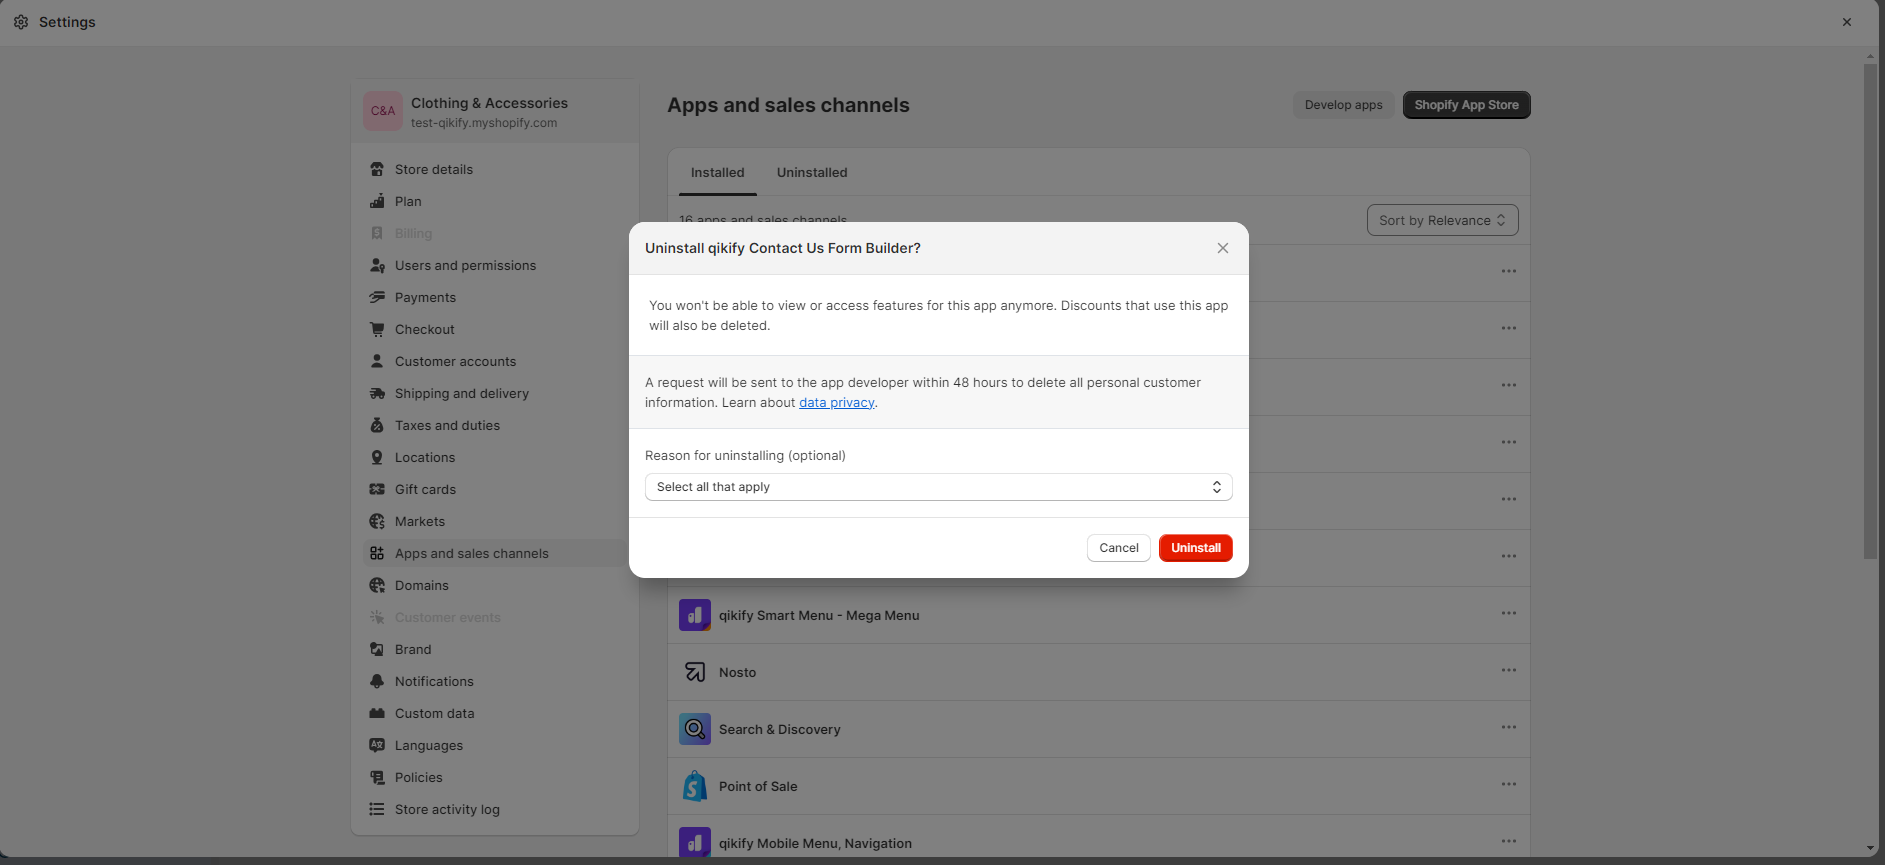This screenshot has width=1885, height=865.
Task: Open more actions for qikify Mobile Menu
Action: pyautogui.click(x=1509, y=841)
